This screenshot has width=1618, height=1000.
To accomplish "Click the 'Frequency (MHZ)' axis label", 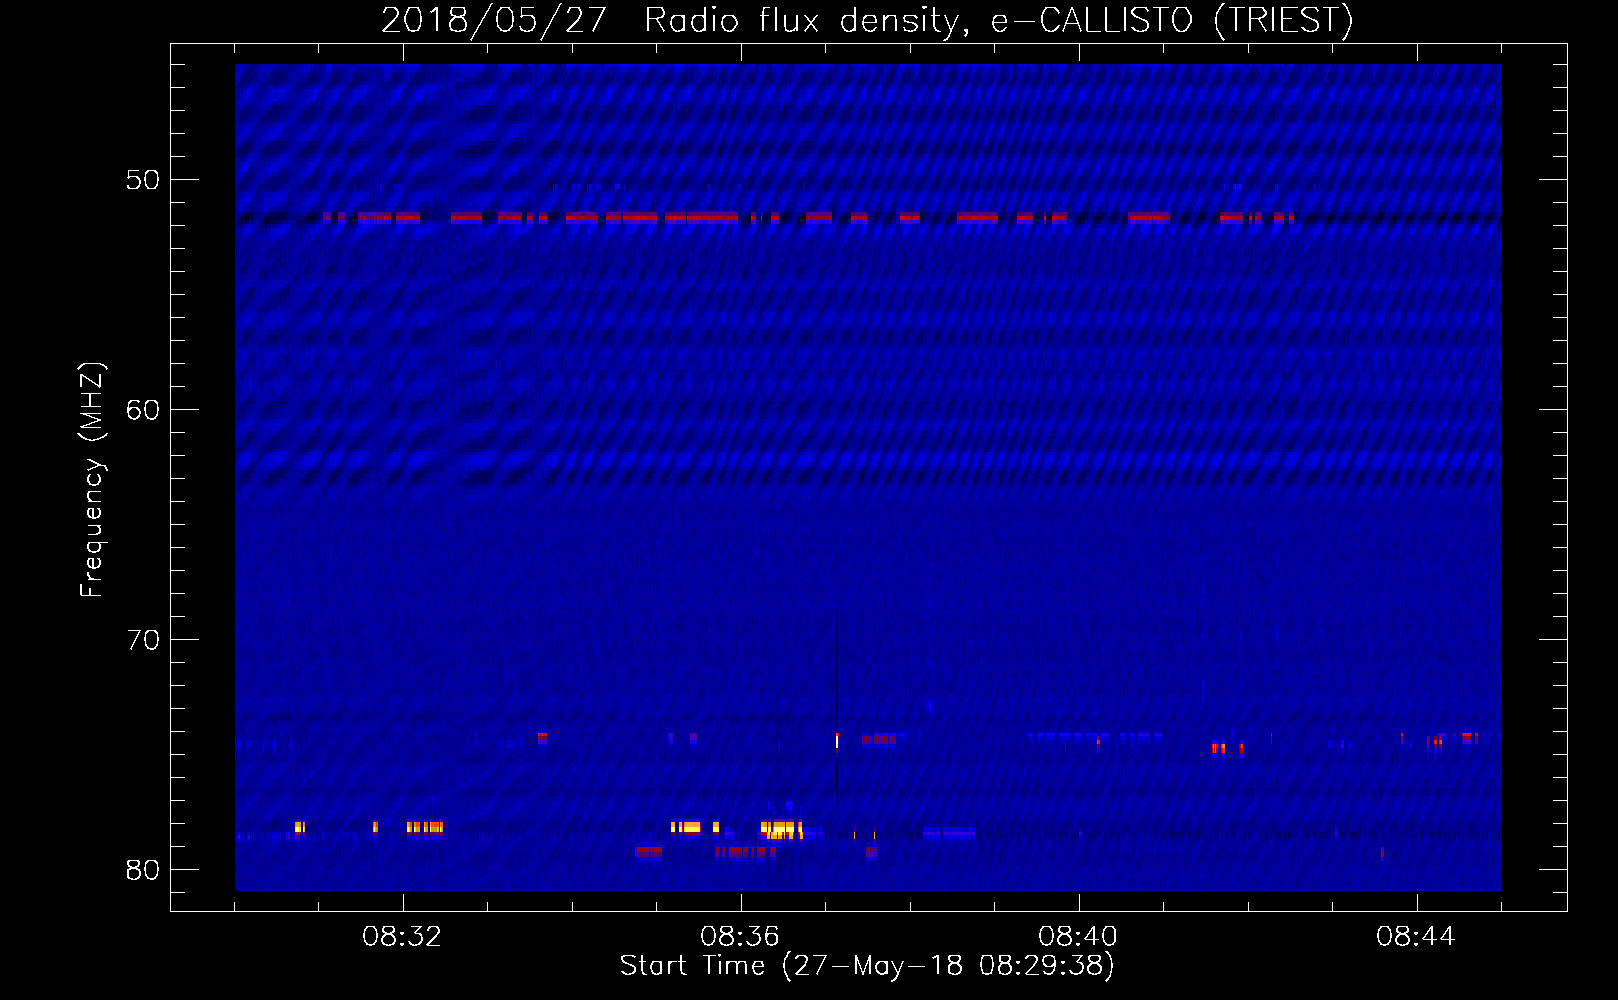I will pos(92,480).
